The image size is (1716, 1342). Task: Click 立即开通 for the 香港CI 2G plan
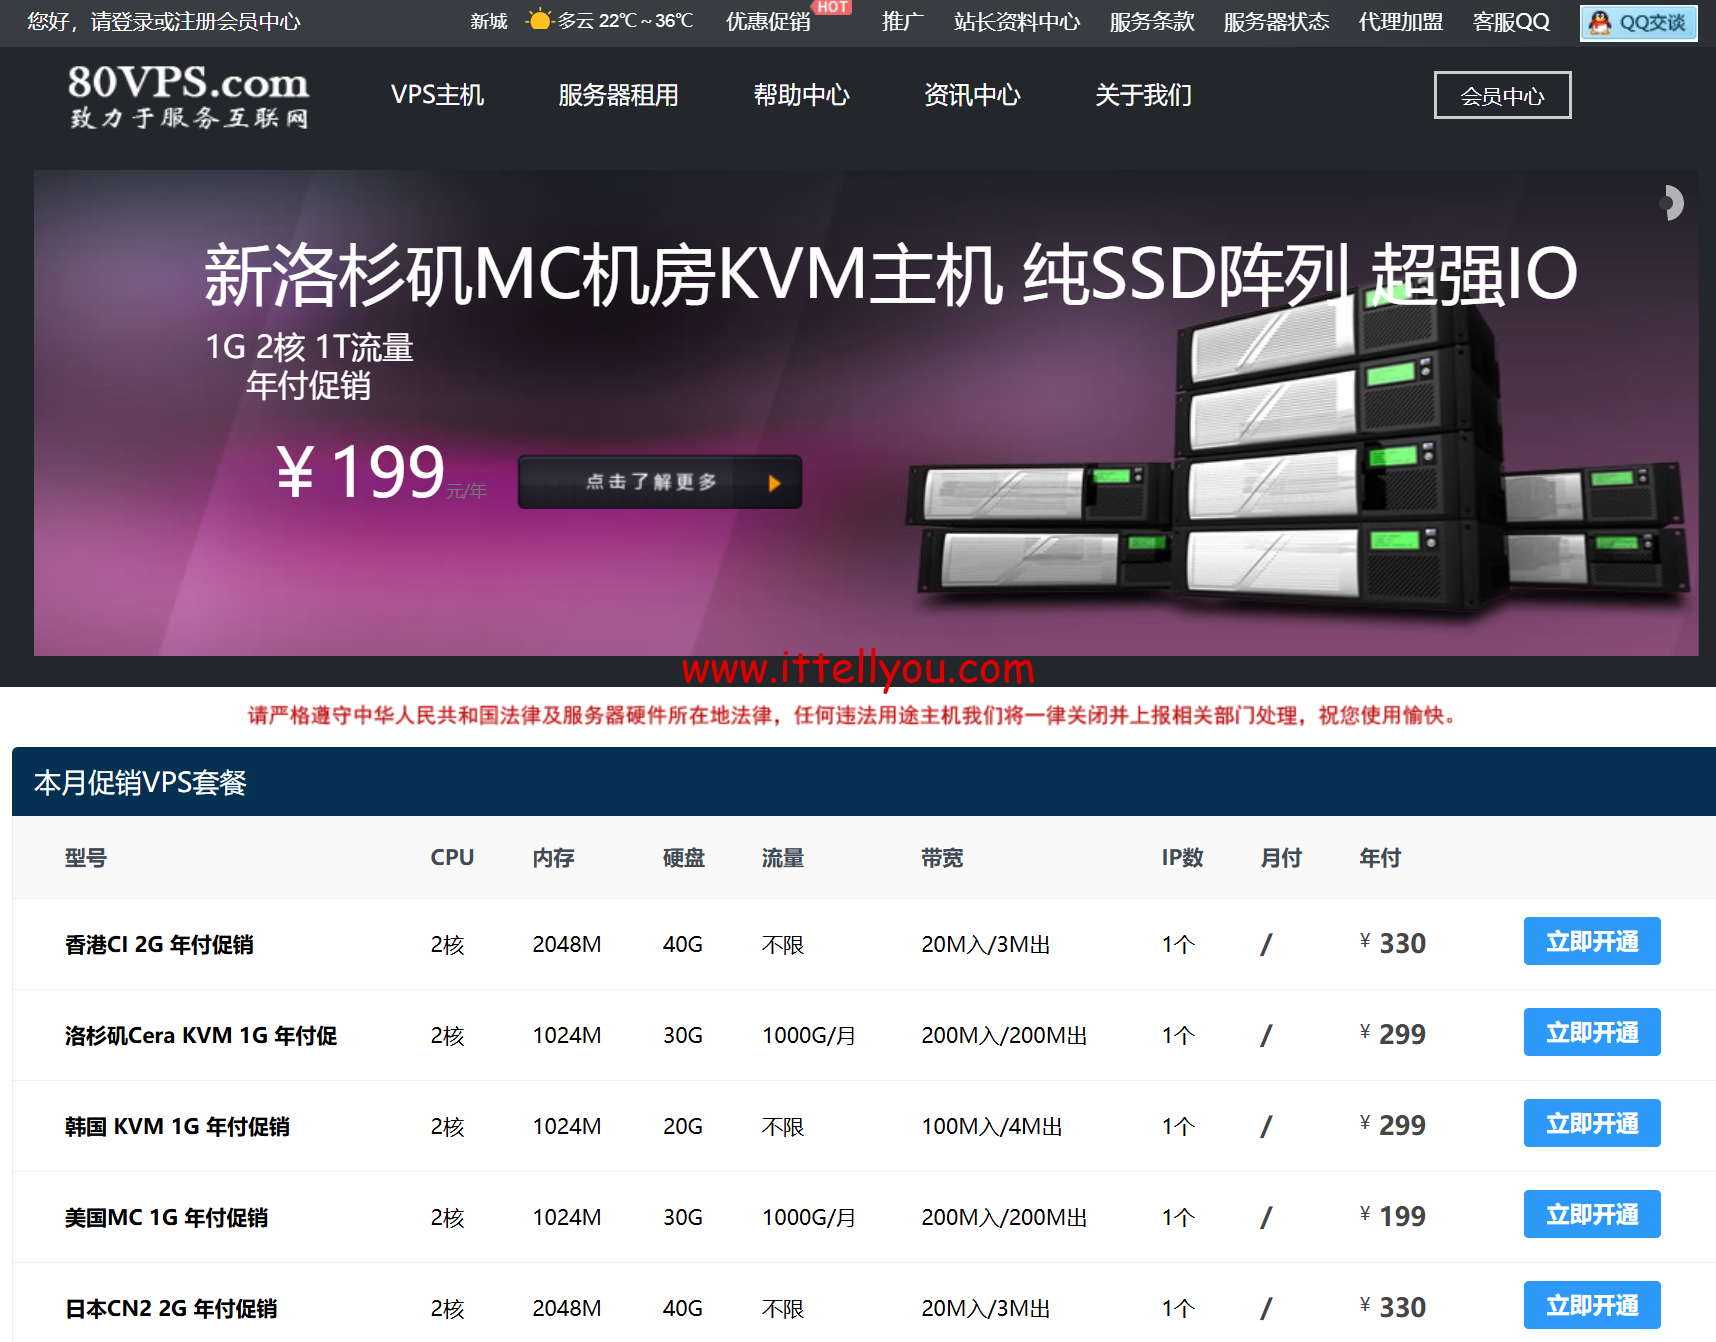coord(1591,941)
